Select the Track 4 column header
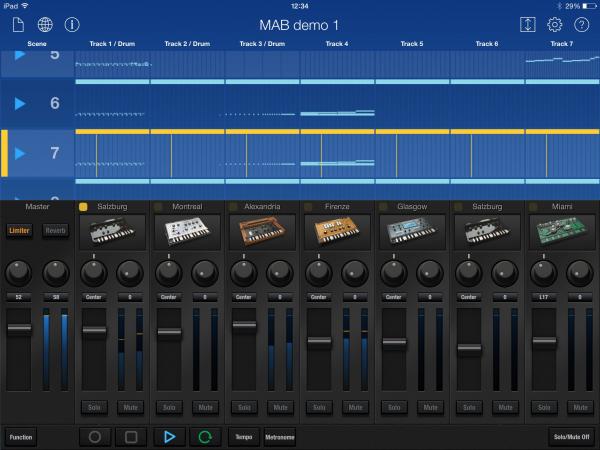 click(x=337, y=44)
